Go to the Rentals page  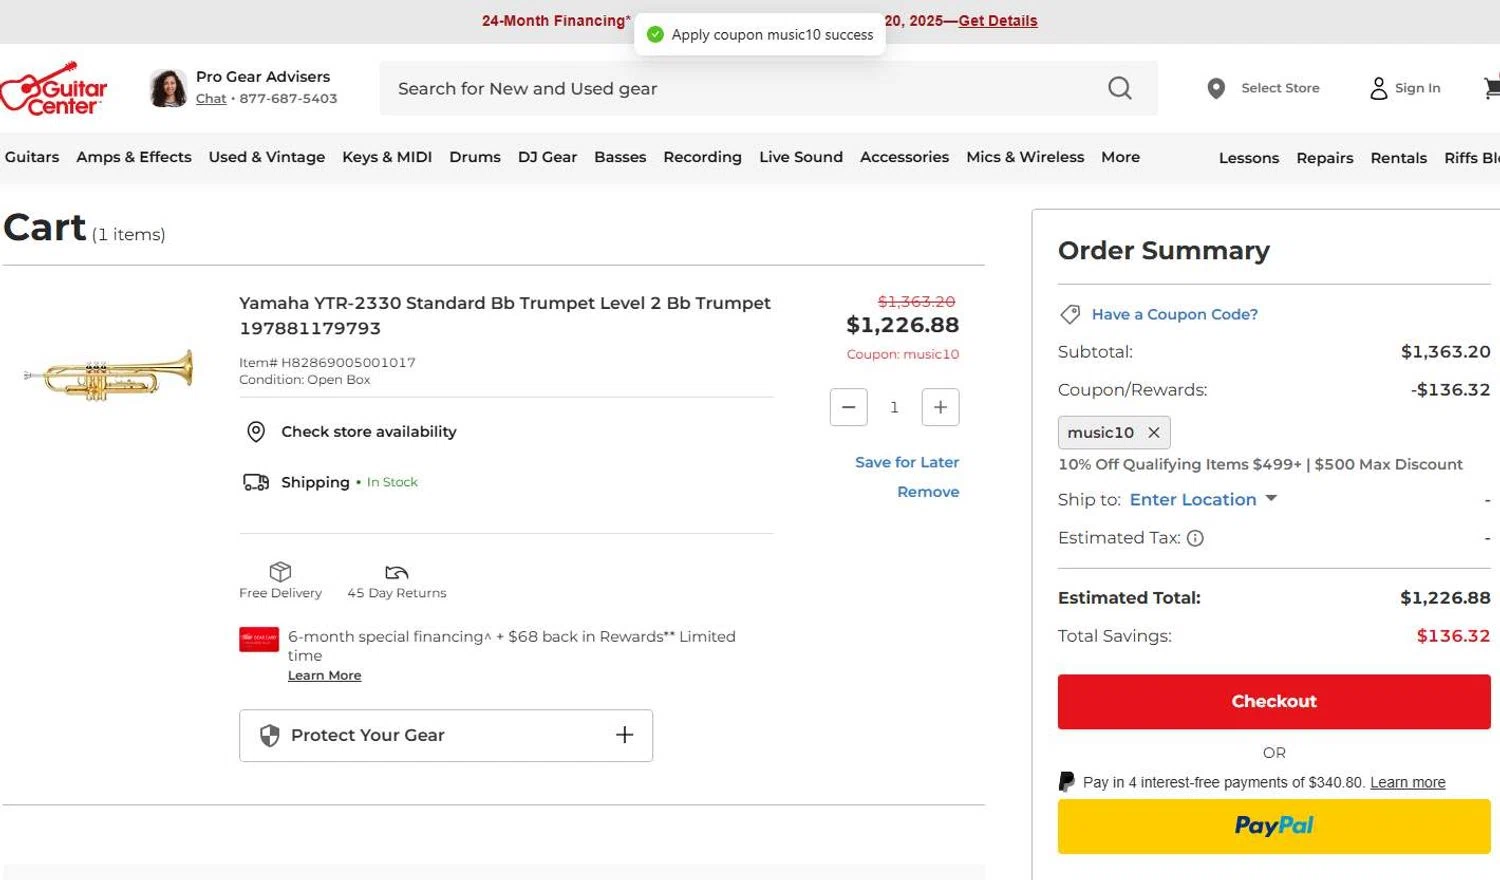point(1398,158)
